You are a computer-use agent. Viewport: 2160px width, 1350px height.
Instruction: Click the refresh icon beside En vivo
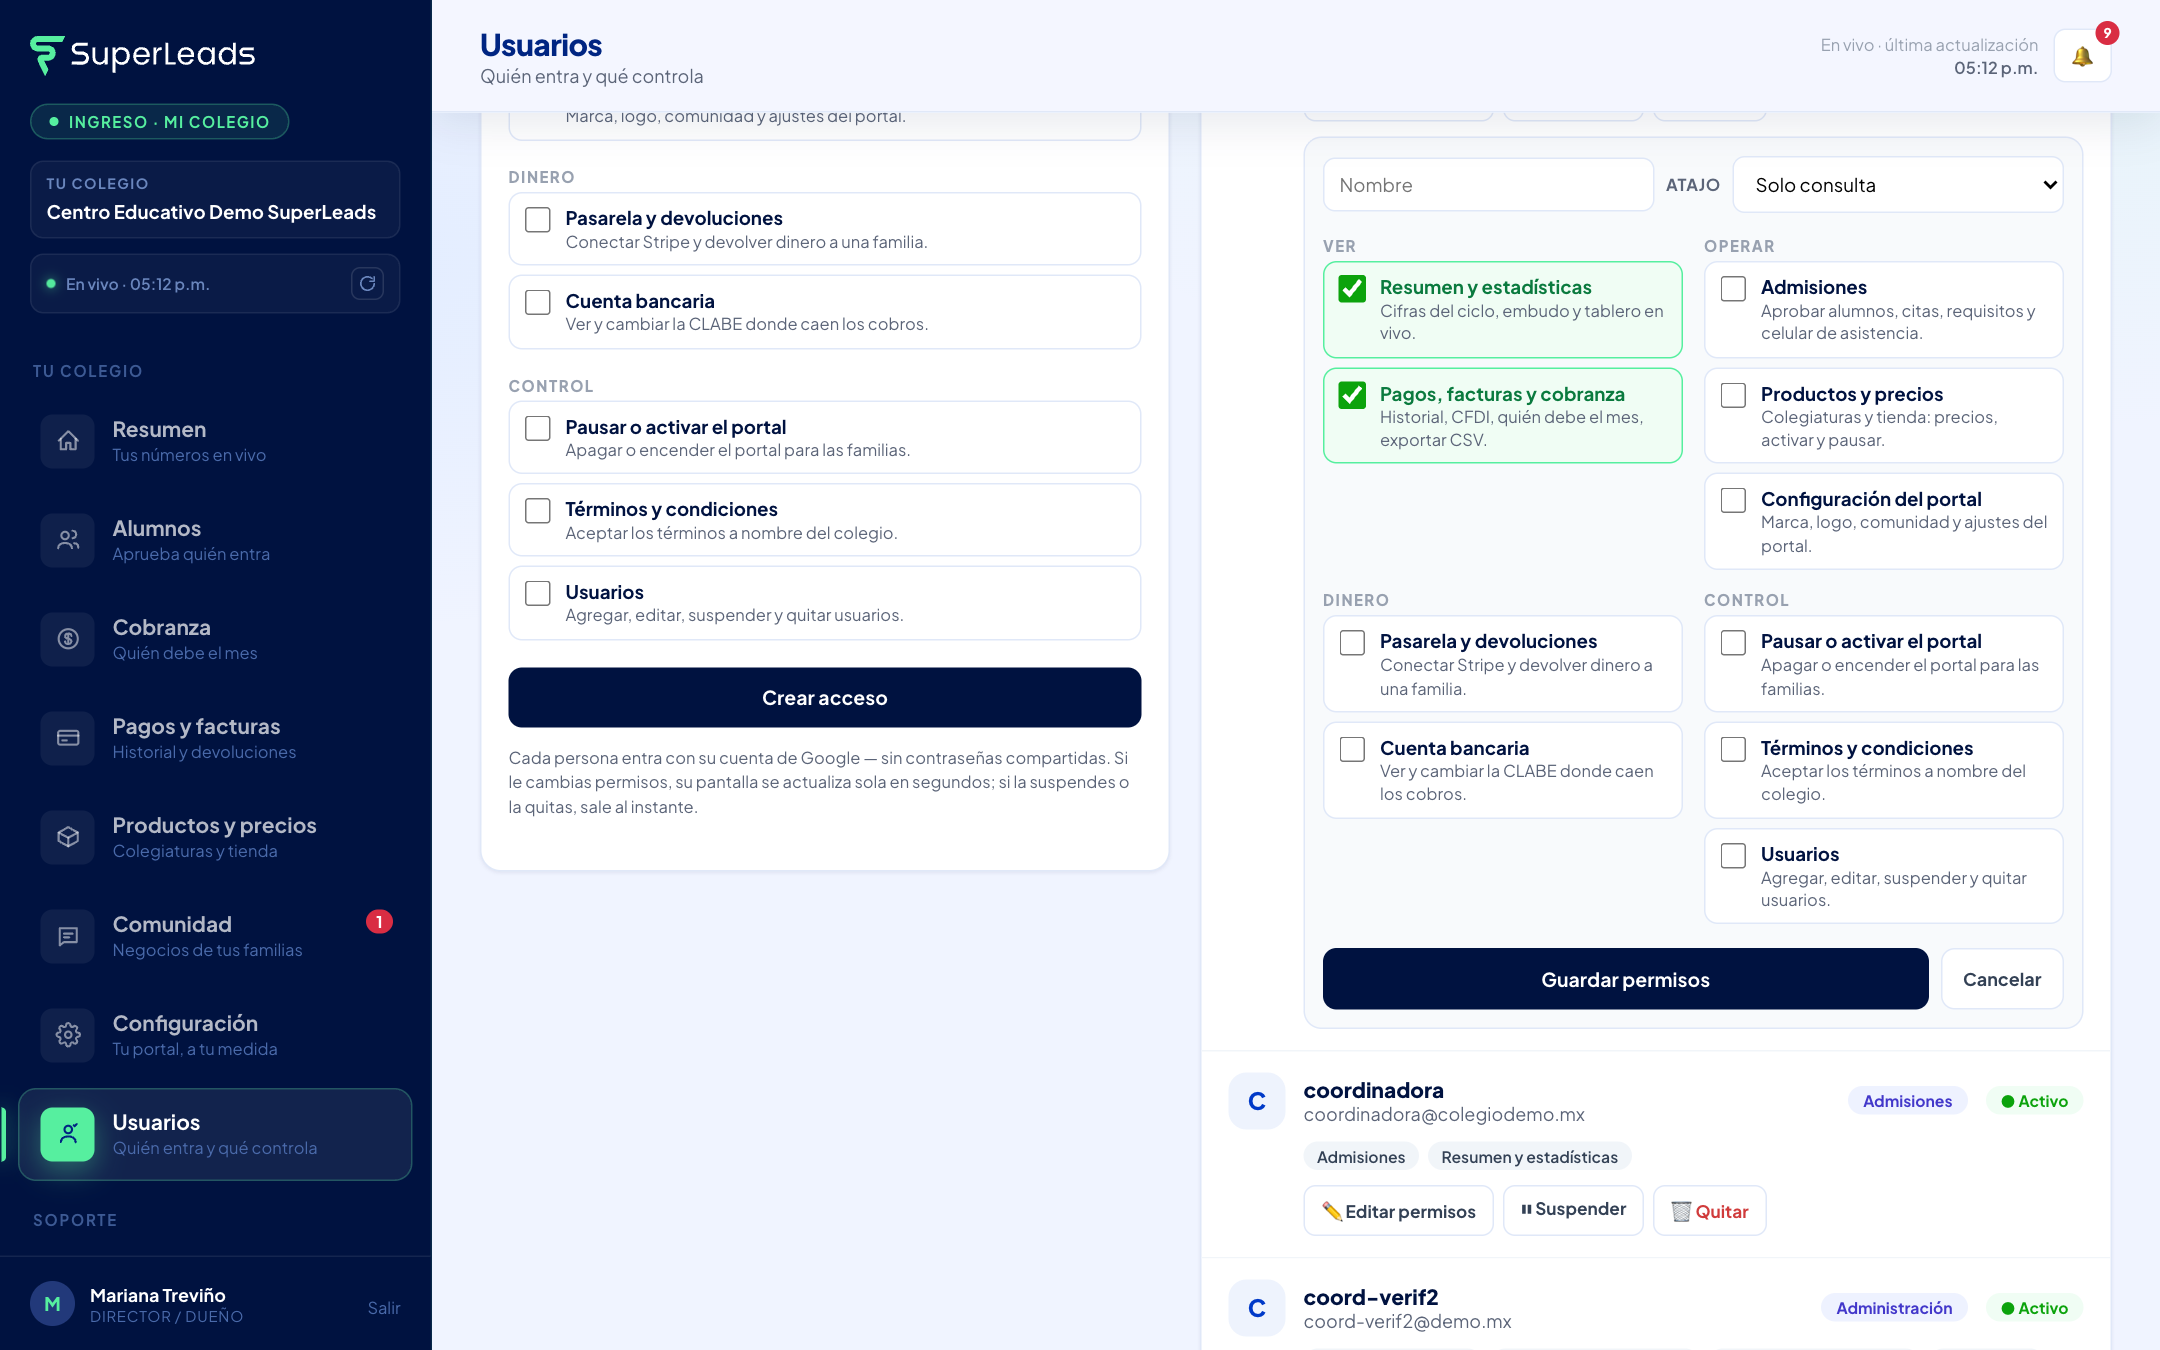(x=368, y=284)
